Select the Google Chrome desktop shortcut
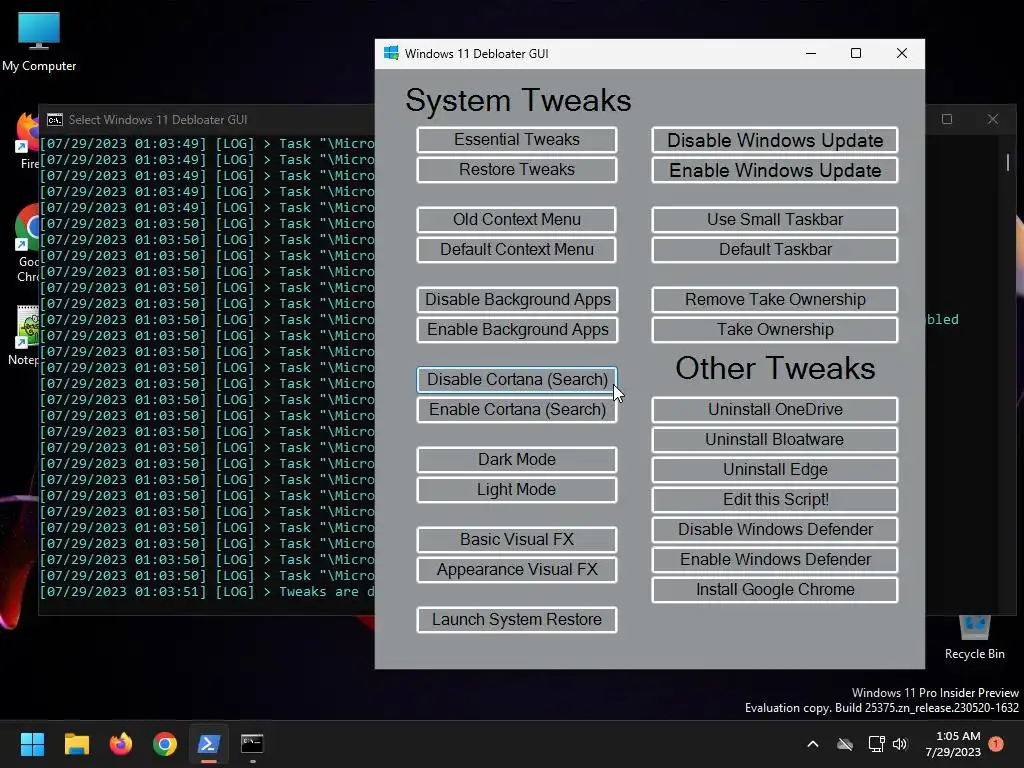Viewport: 1024px width, 768px height. (27, 243)
